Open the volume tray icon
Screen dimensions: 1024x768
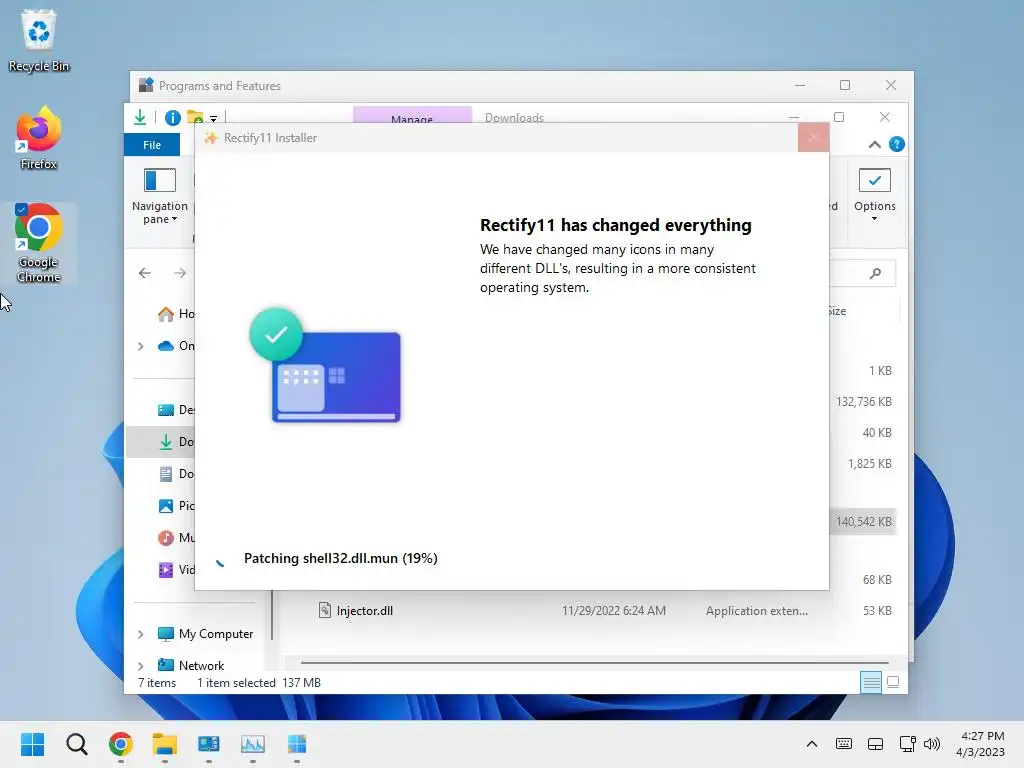coord(932,744)
